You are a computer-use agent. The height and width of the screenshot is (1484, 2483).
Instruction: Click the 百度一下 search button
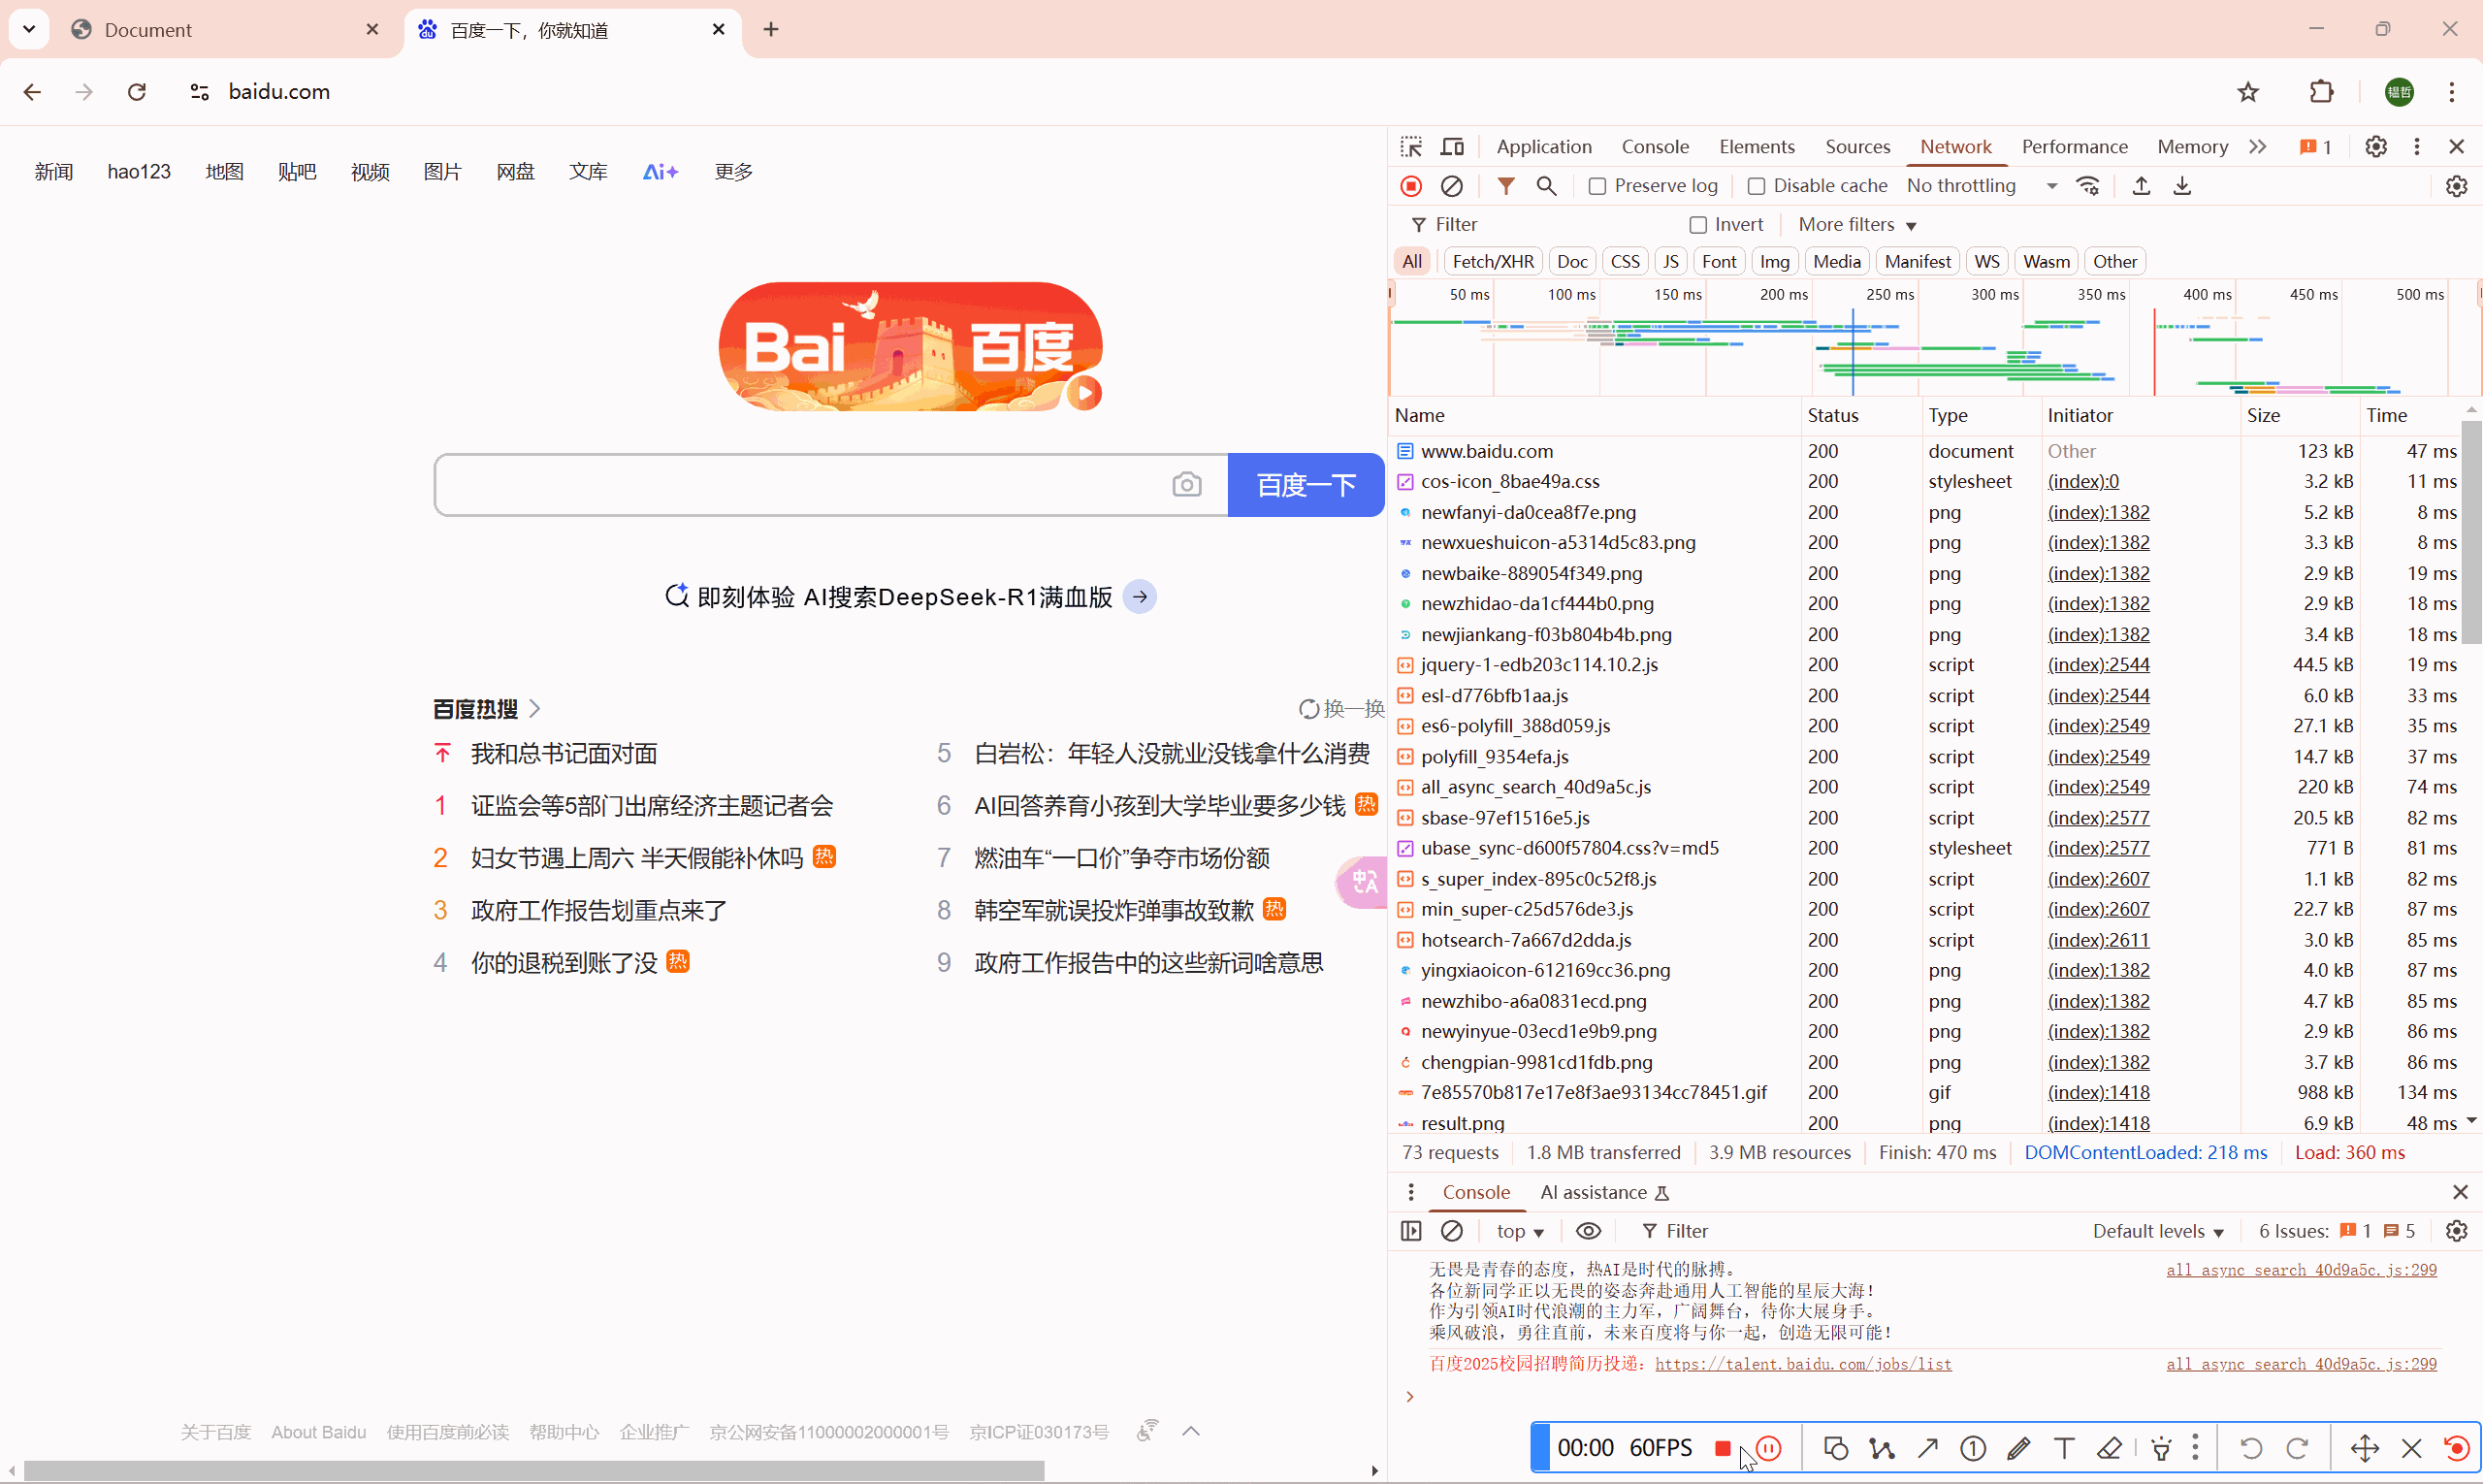point(1305,485)
